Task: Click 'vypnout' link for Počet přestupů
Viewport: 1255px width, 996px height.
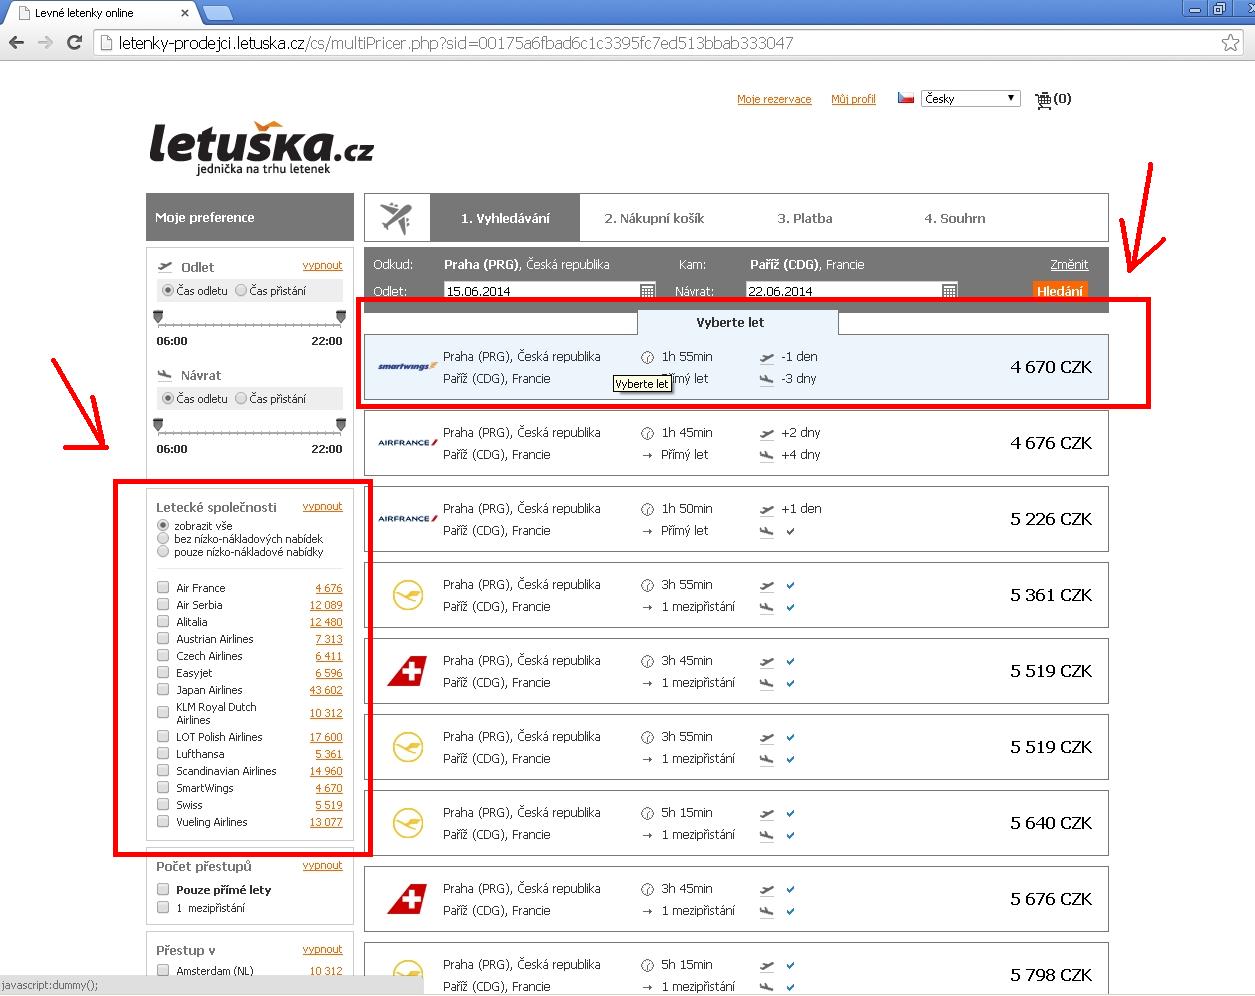Action: 322,866
